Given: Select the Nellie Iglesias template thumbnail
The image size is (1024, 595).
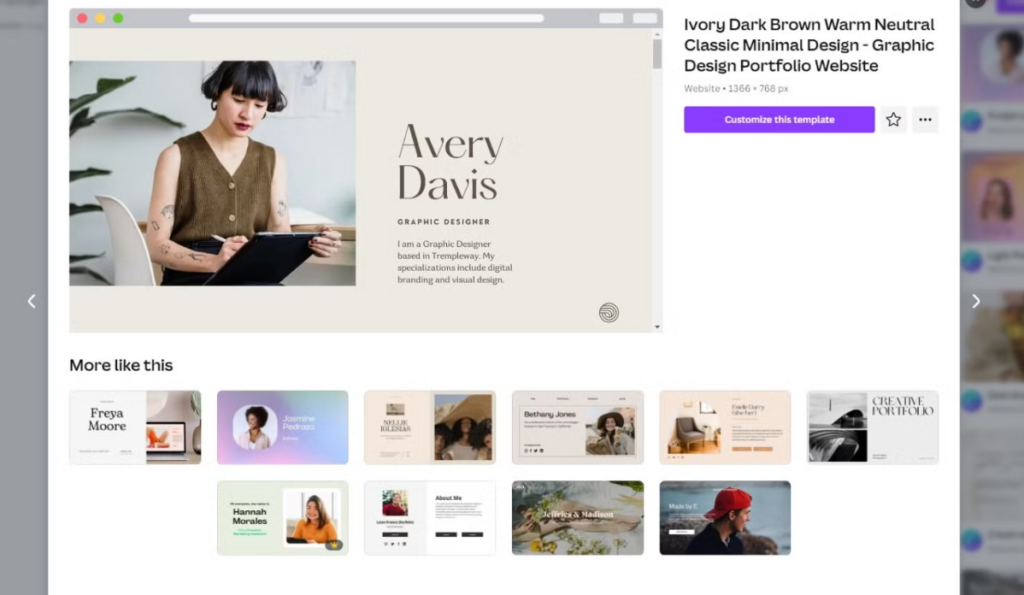Looking at the screenshot, I should point(429,427).
